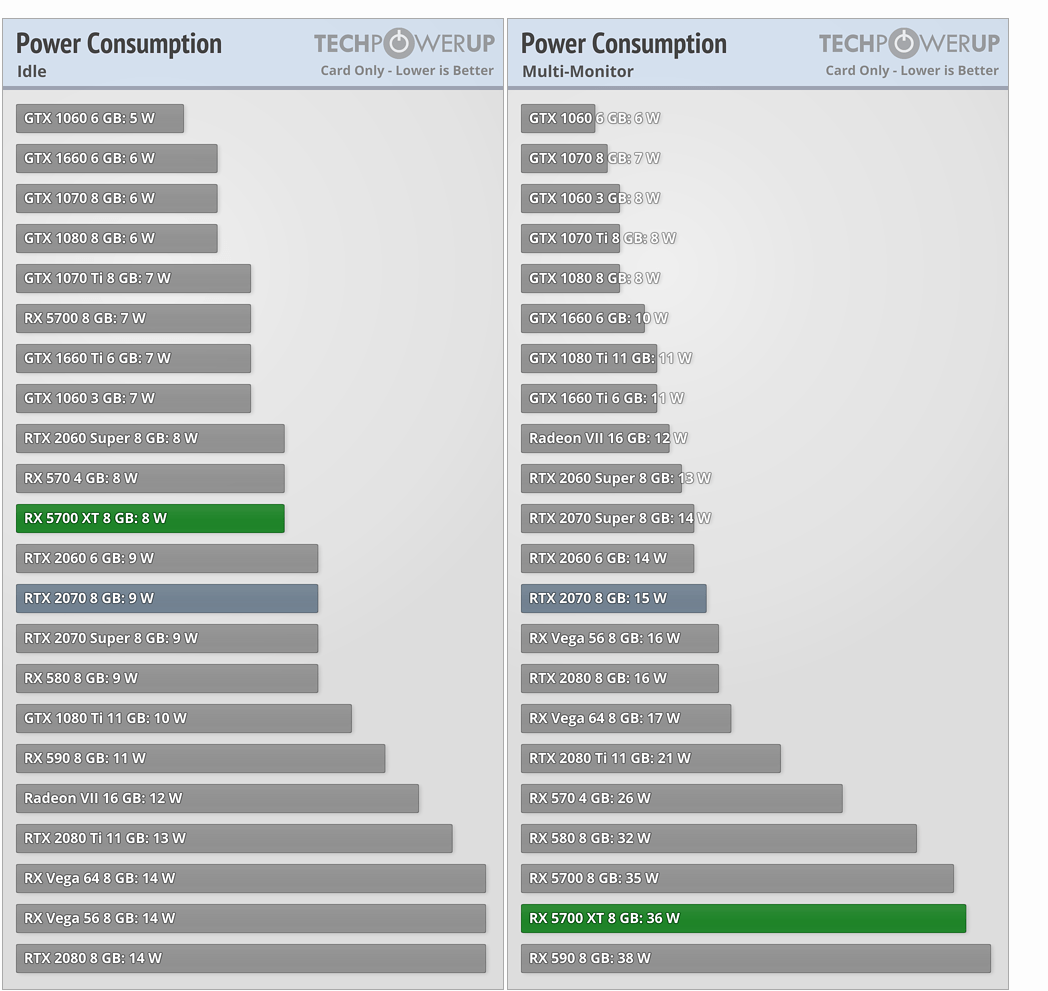Click 'Card Only - Lower is Better' in Idle chart
Viewport: 1048px width, 991px height.
coord(406,71)
